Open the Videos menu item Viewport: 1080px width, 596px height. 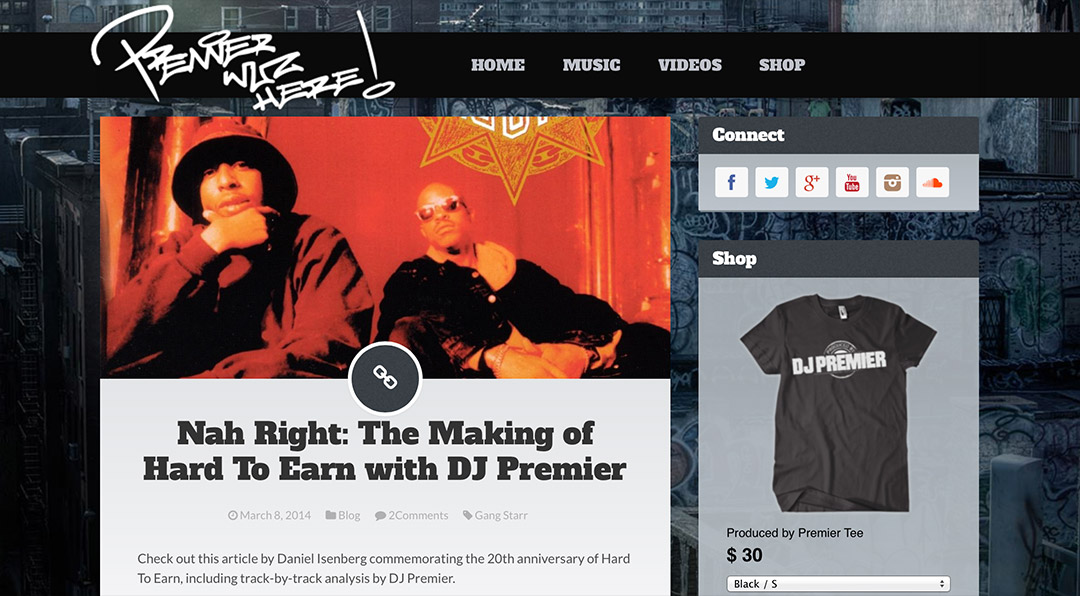690,65
